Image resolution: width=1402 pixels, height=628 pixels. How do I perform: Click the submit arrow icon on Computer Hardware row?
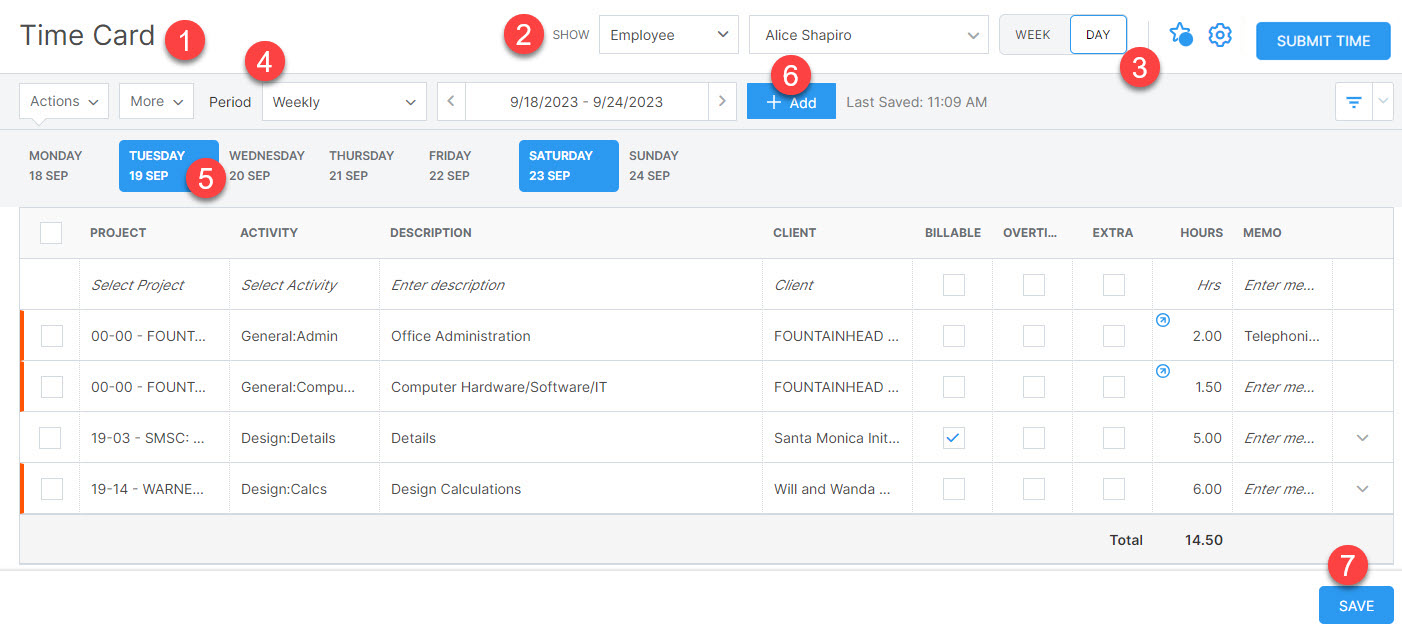click(x=1163, y=370)
